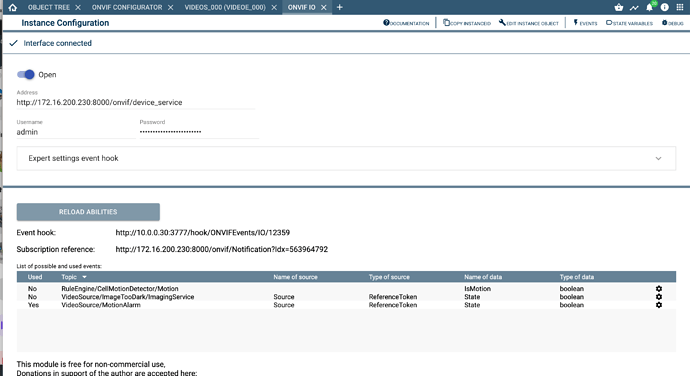
Task: Open settings gear for CellMotionDetector/Motion row
Action: (x=659, y=289)
